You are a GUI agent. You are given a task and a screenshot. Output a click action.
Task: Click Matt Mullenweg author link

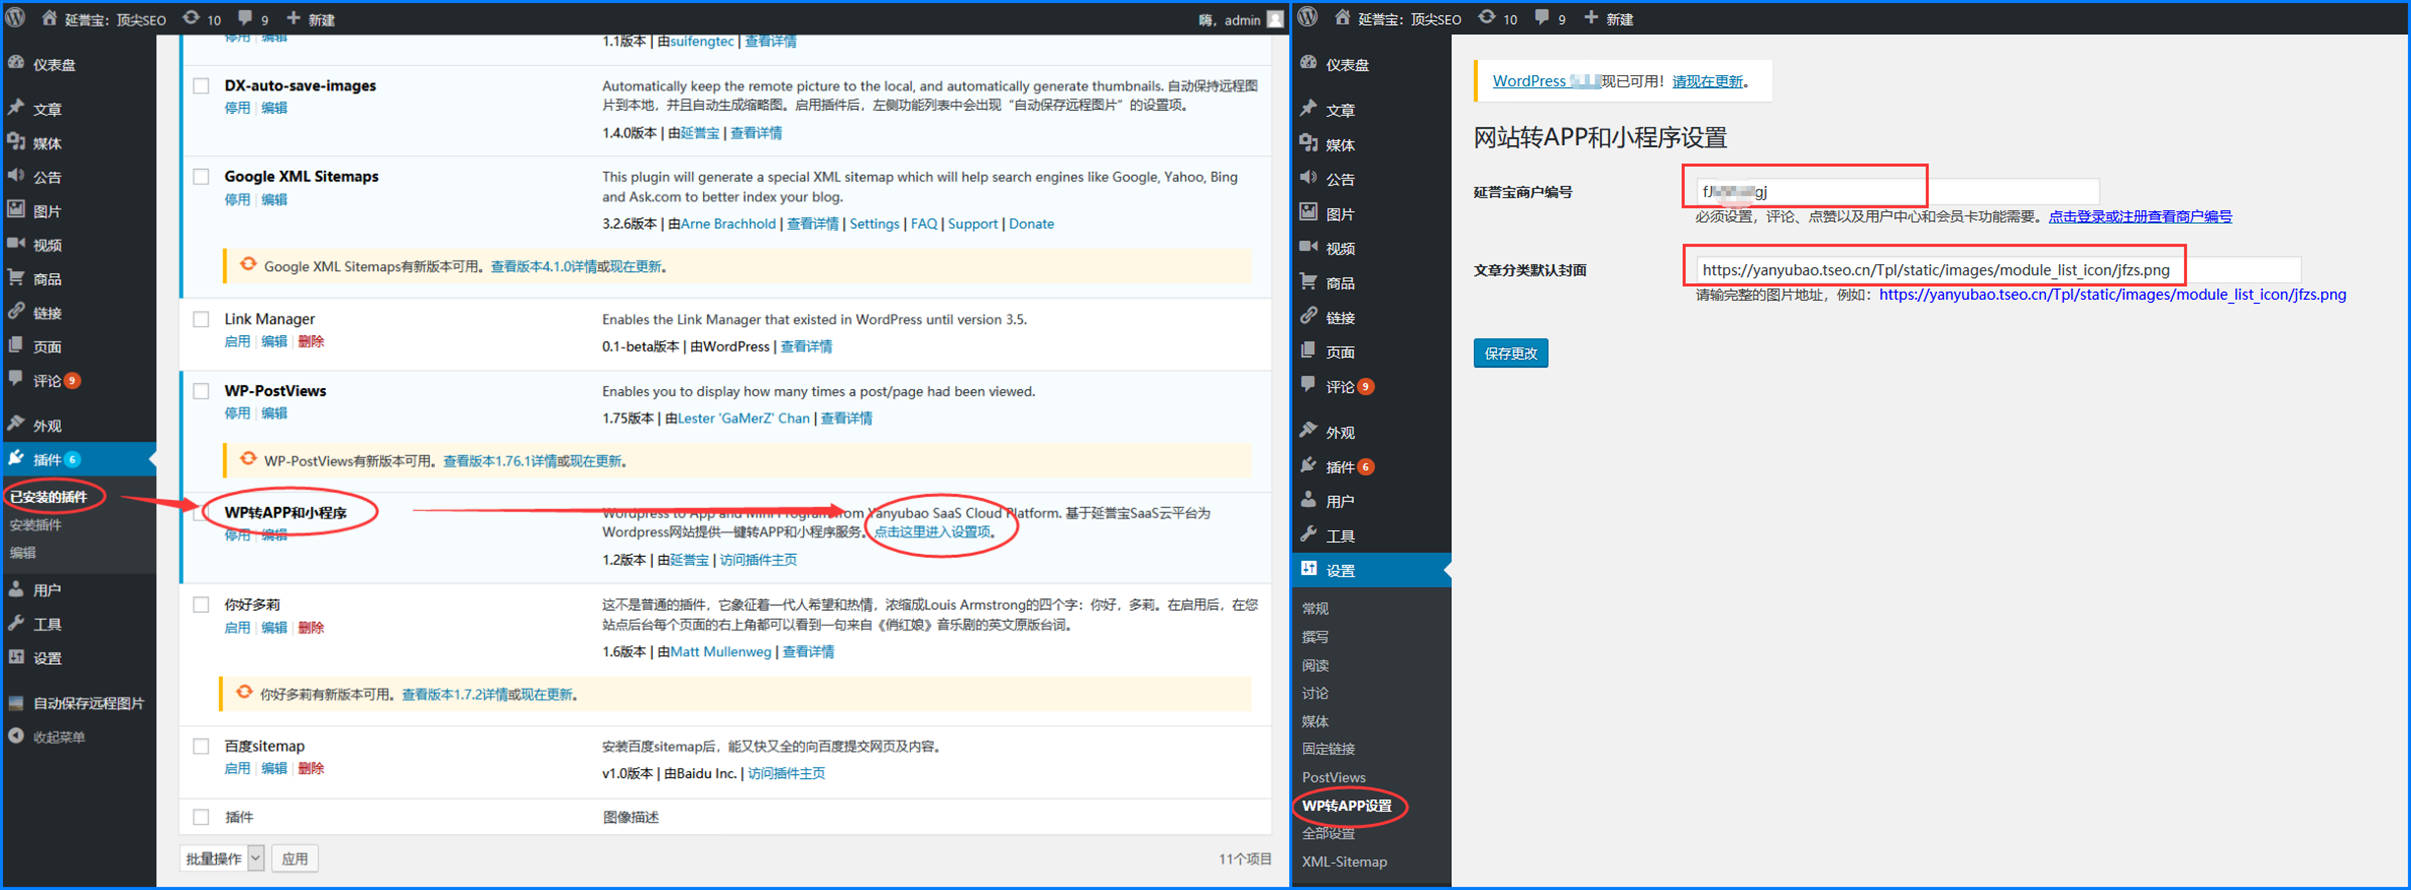[x=720, y=652]
